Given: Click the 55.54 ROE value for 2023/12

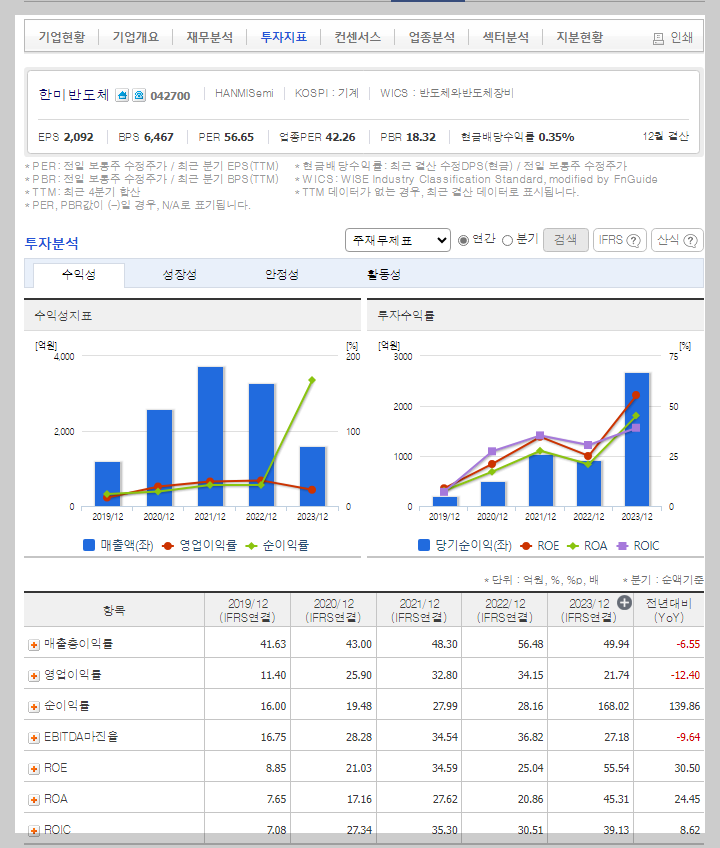Looking at the screenshot, I should [616, 768].
